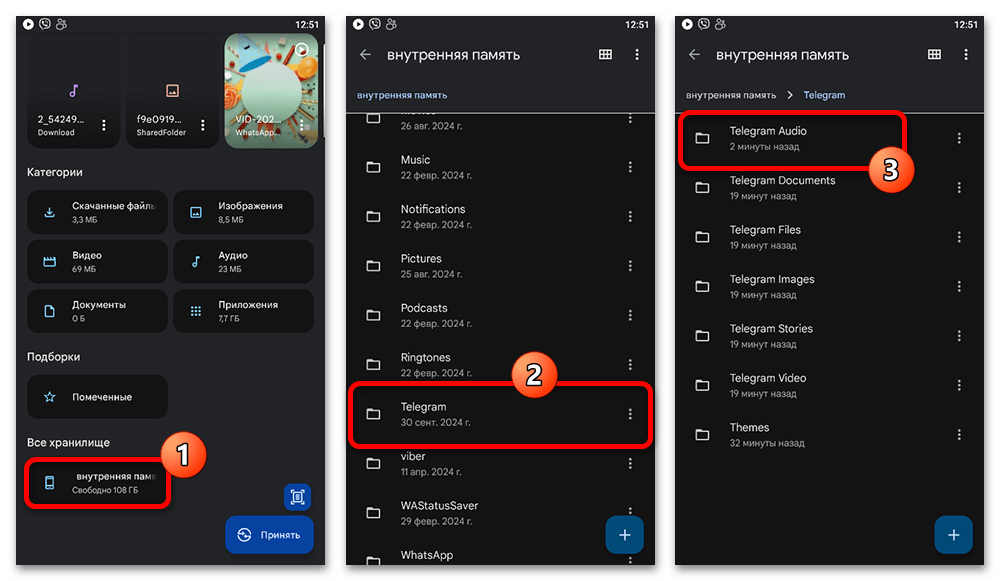Open the Telegram Video folder
The image size is (1000, 581).
829,385
